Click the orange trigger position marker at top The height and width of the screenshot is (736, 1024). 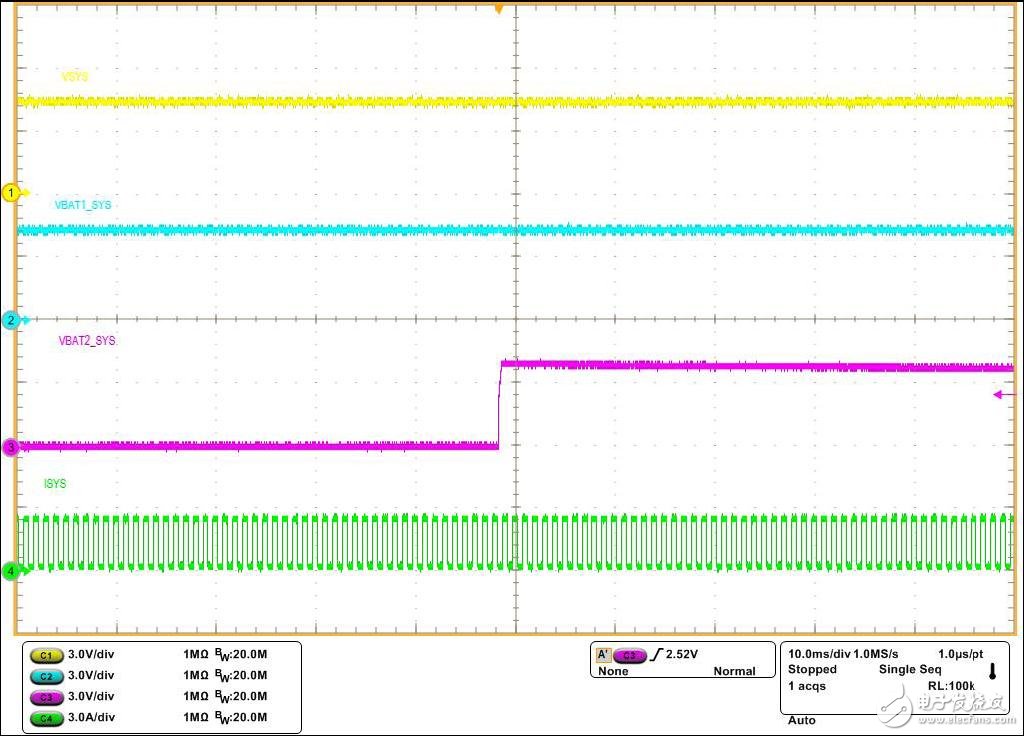[499, 9]
